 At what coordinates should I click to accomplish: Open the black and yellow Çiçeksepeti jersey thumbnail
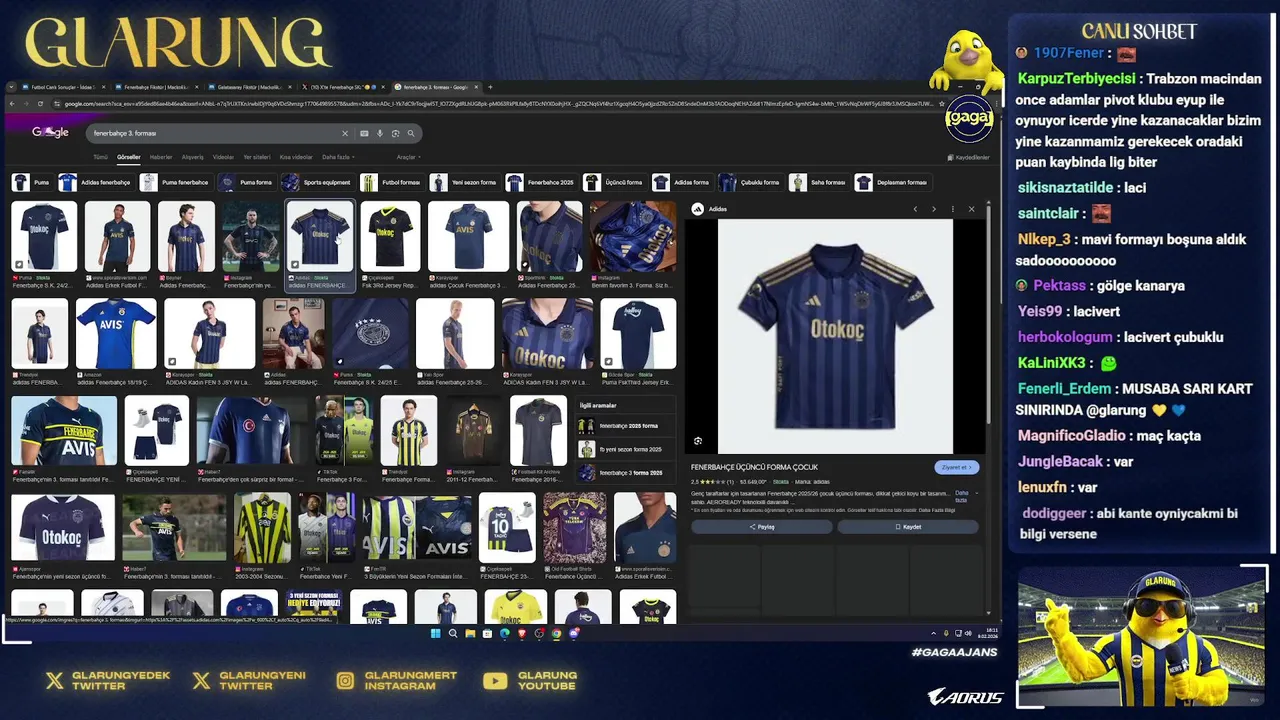[391, 236]
